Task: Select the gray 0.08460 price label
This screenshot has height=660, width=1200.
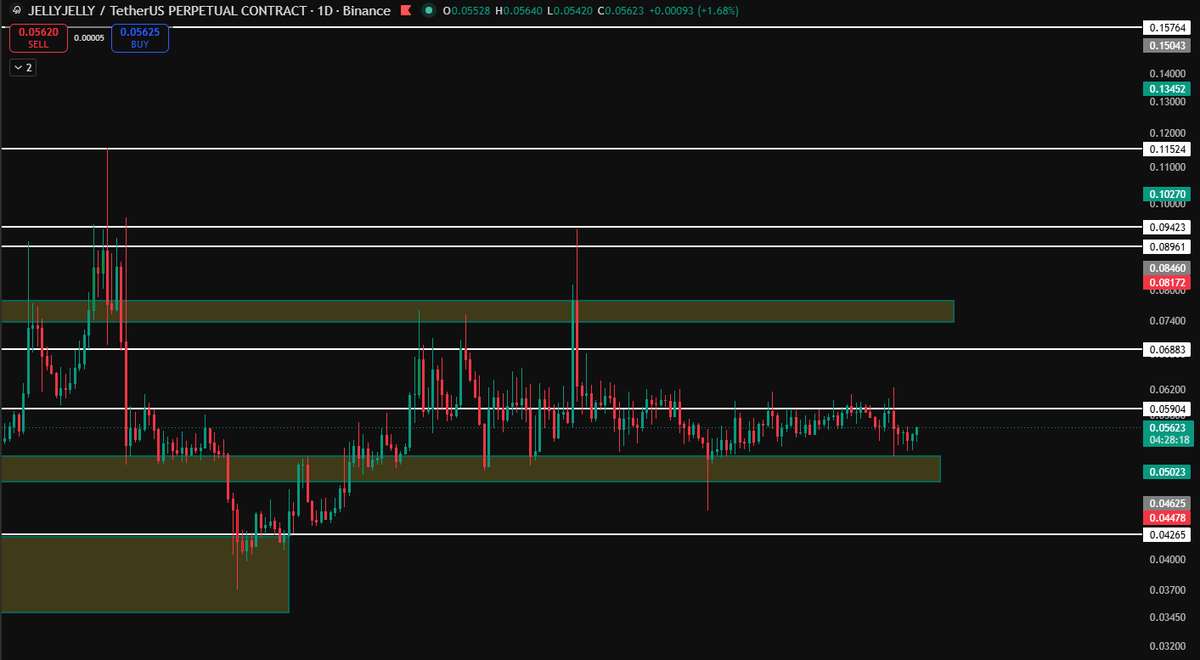Action: [x=1167, y=268]
